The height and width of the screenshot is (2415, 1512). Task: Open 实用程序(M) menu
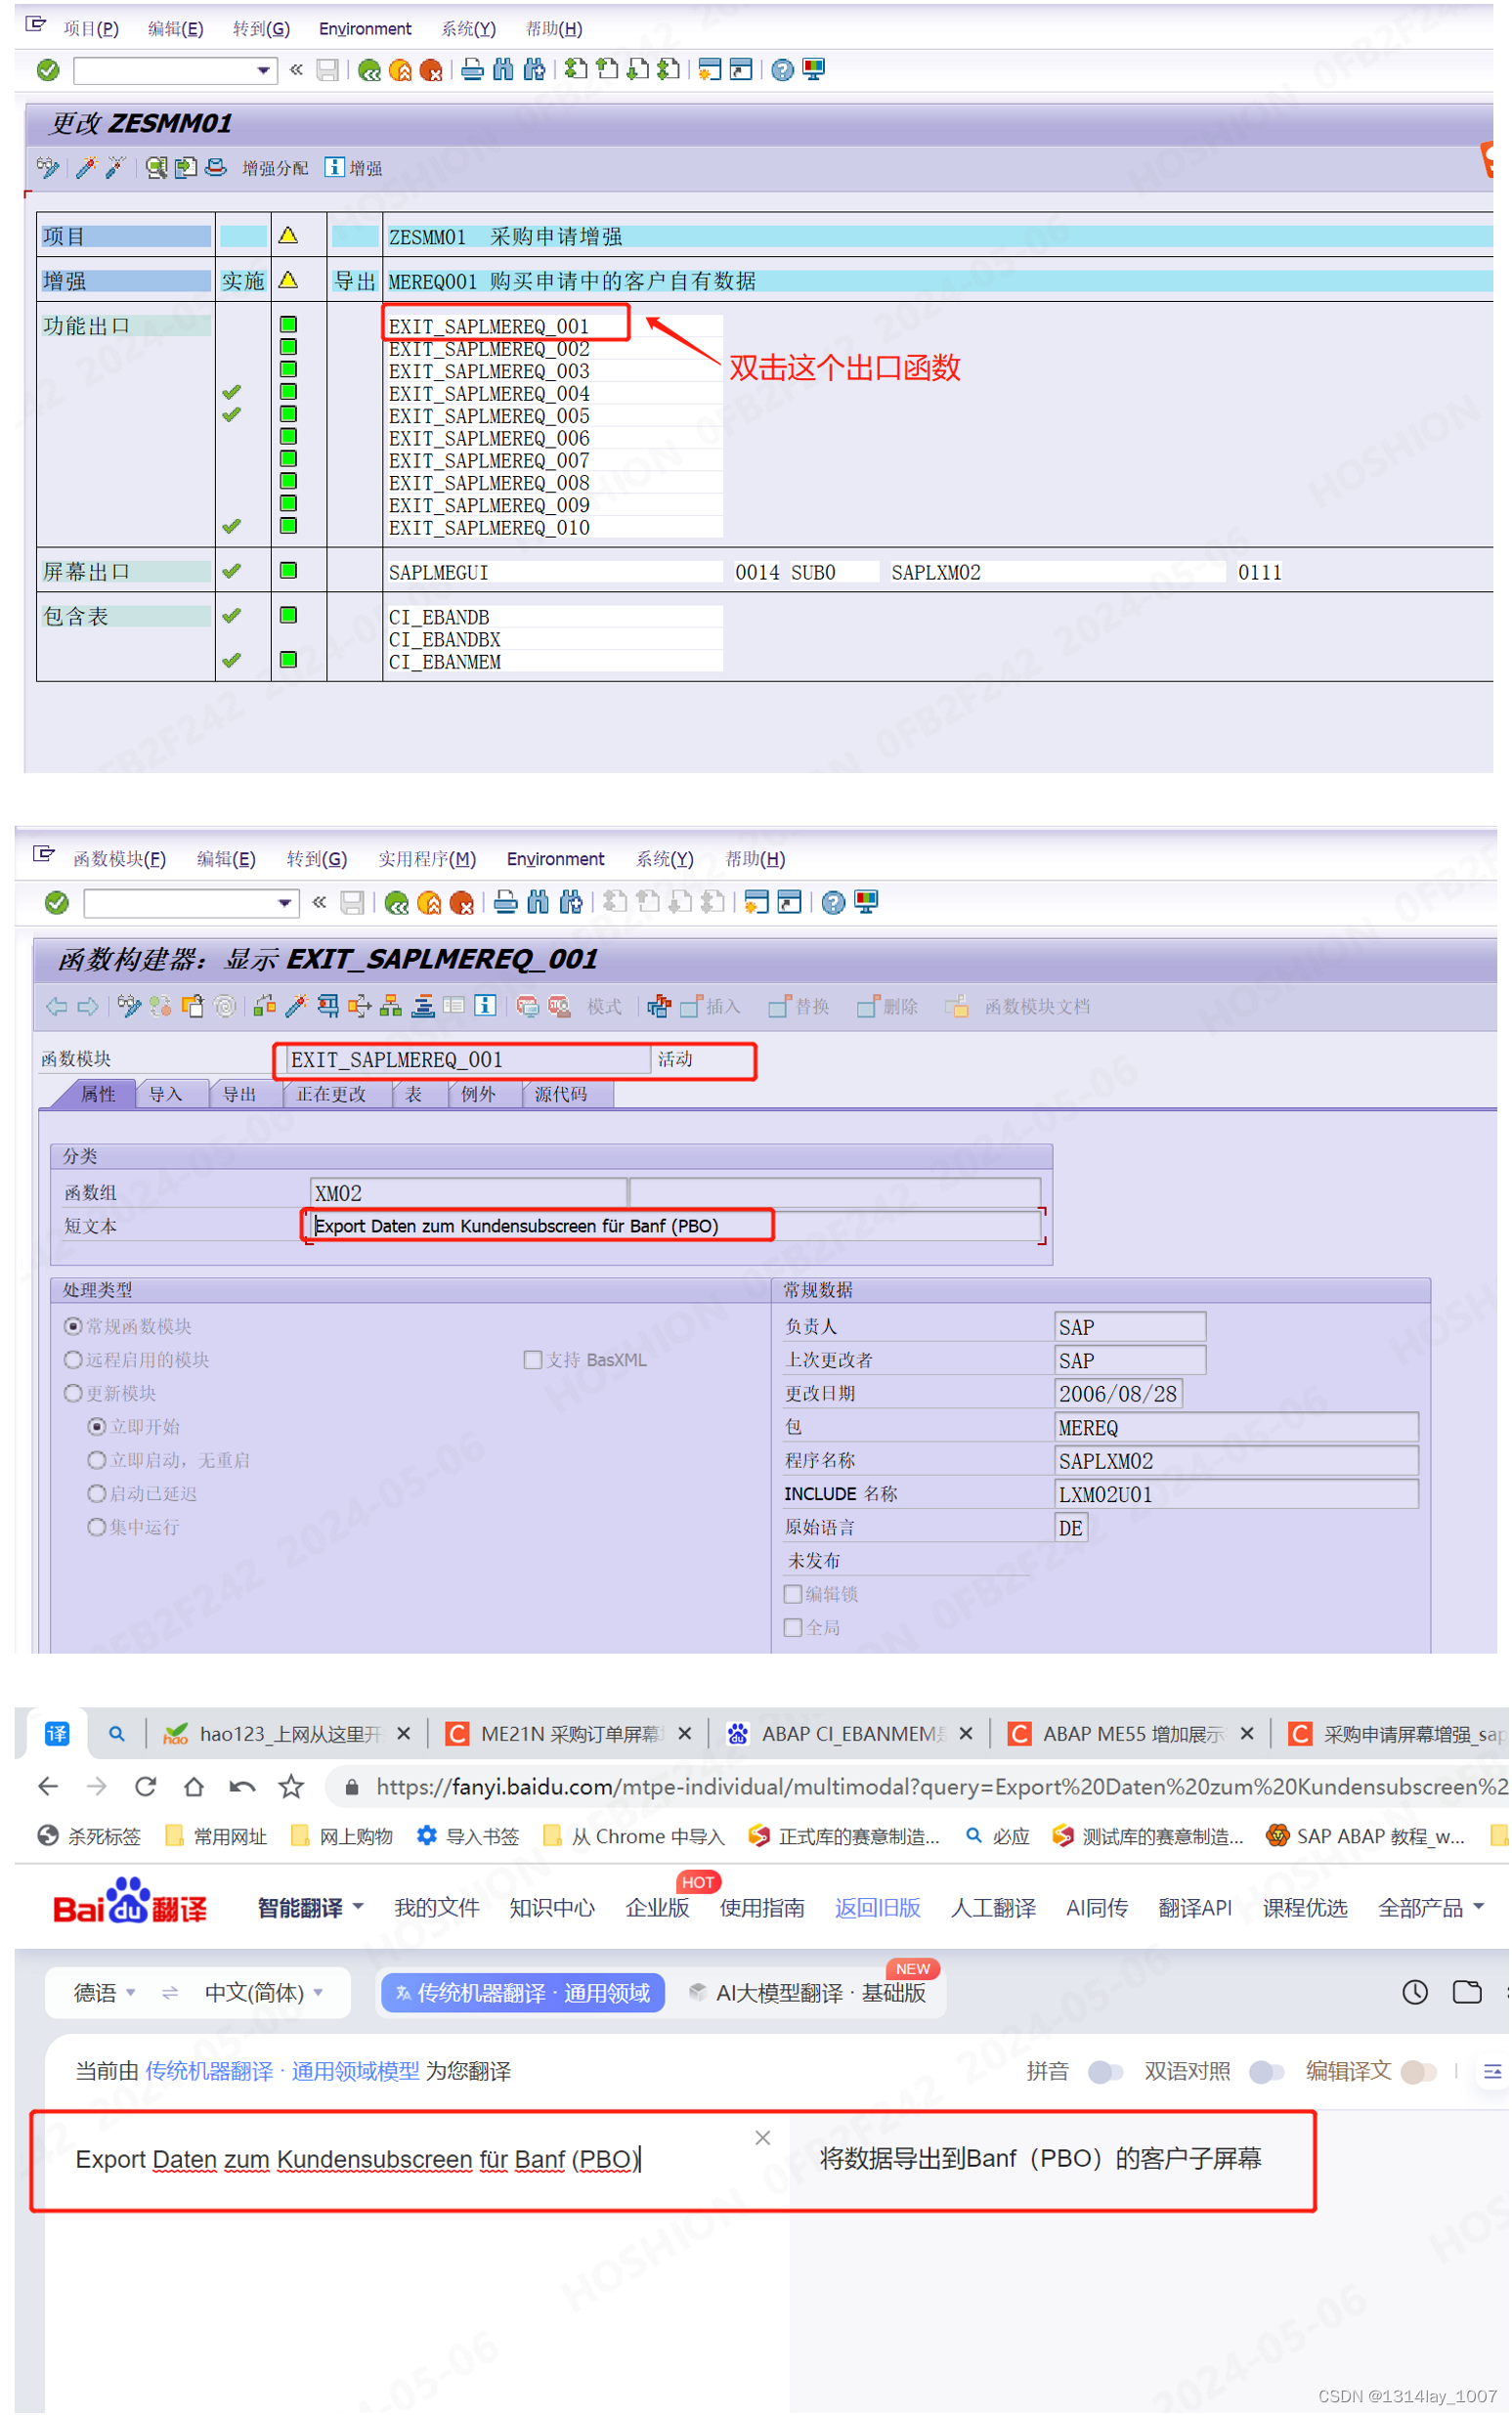tap(427, 859)
